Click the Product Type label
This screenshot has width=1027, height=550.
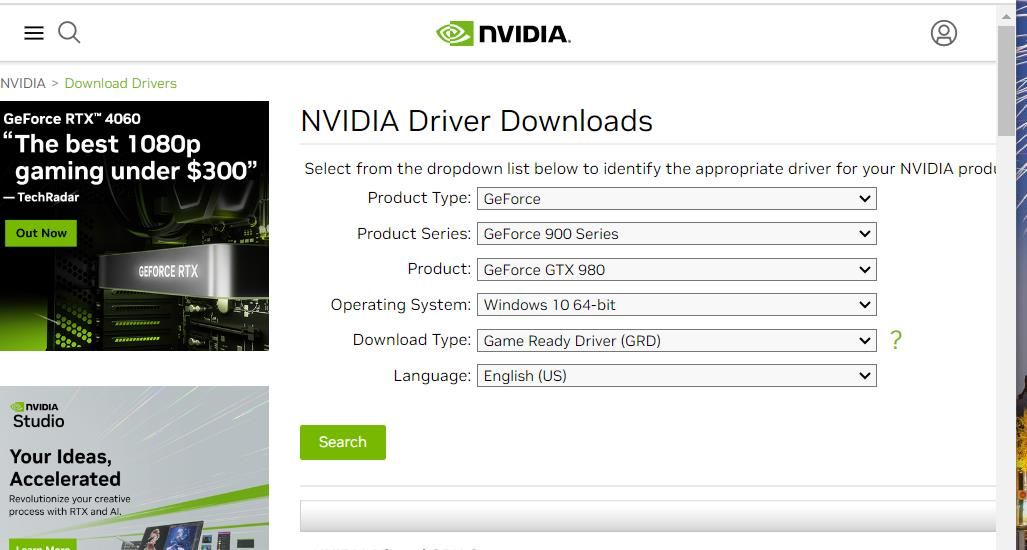pyautogui.click(x=419, y=198)
